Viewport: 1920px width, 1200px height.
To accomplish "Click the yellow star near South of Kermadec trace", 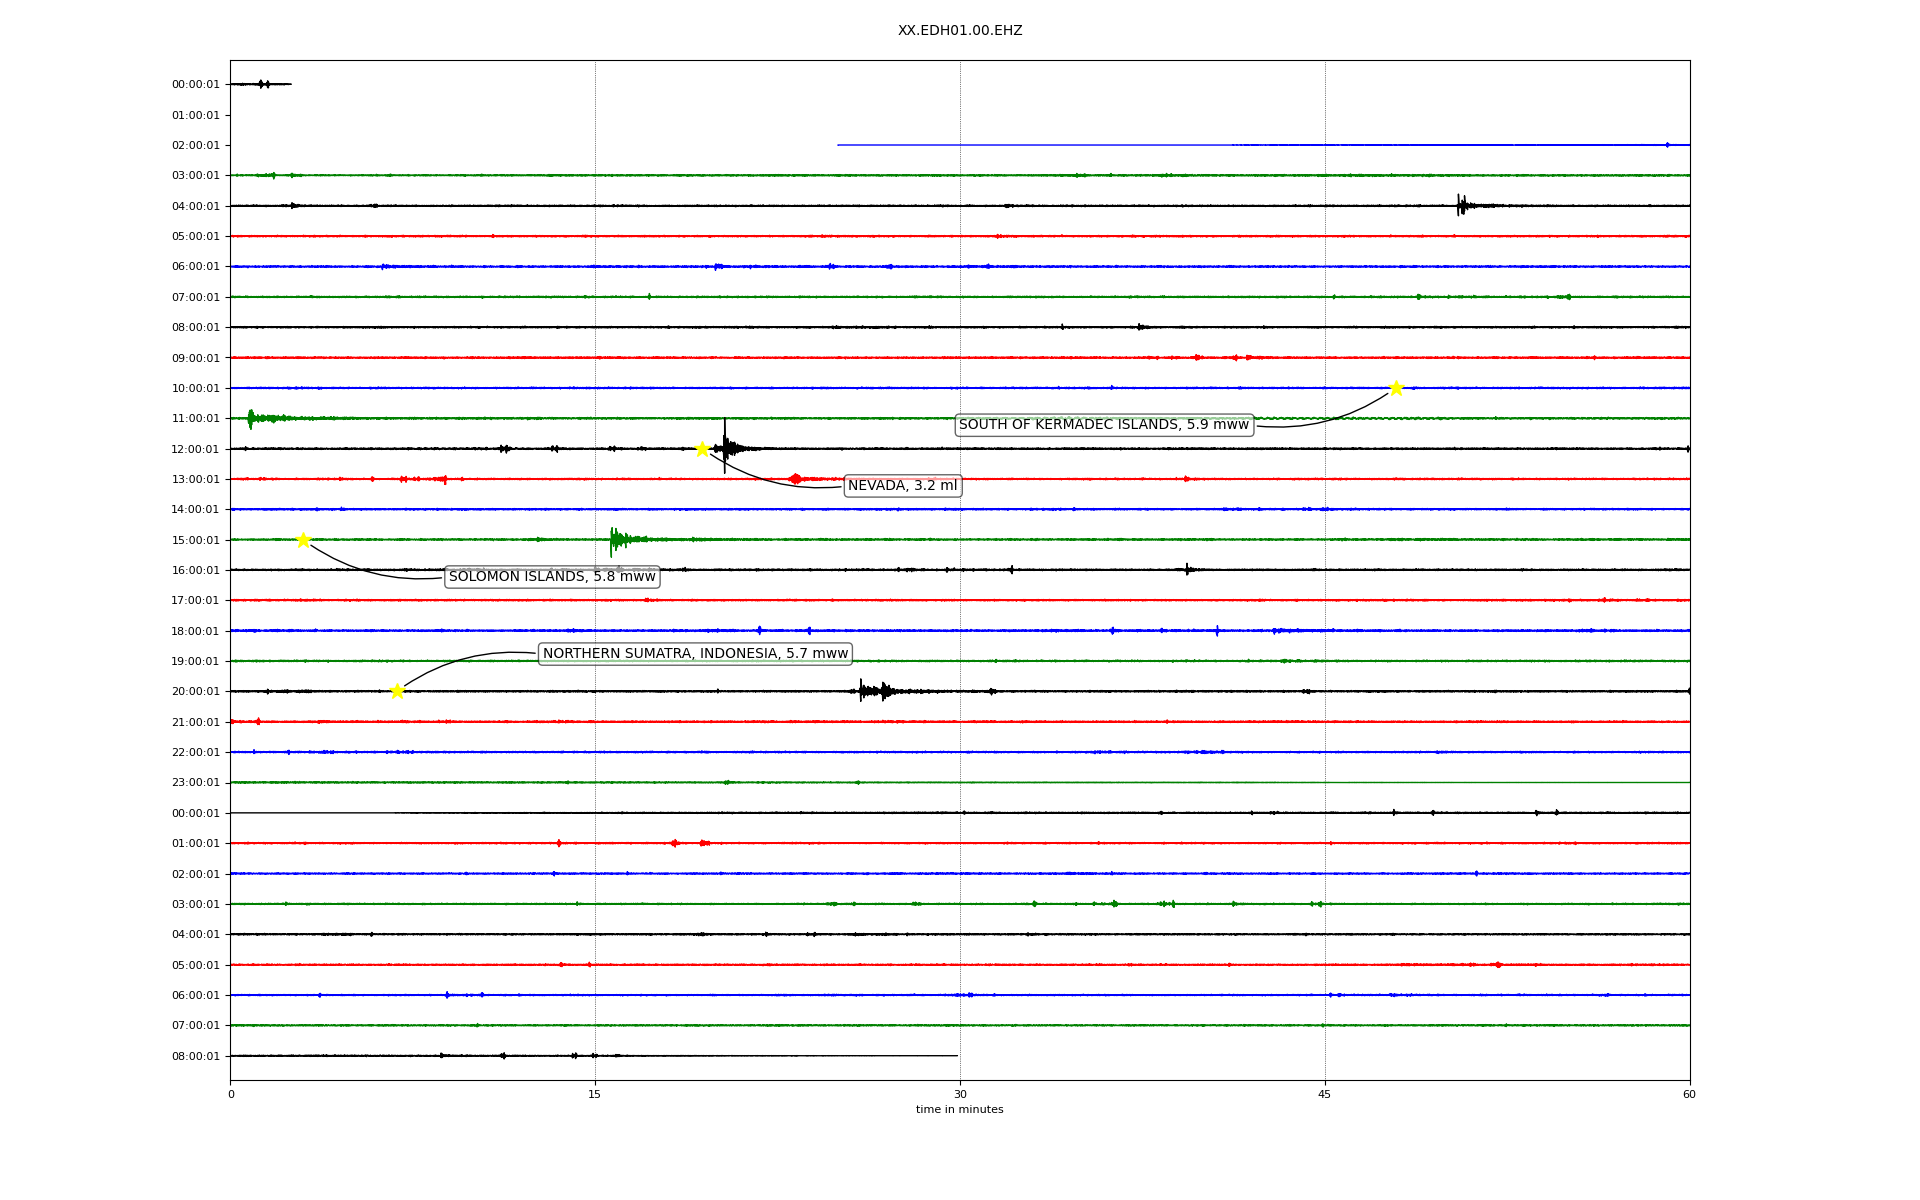I will (x=1396, y=388).
